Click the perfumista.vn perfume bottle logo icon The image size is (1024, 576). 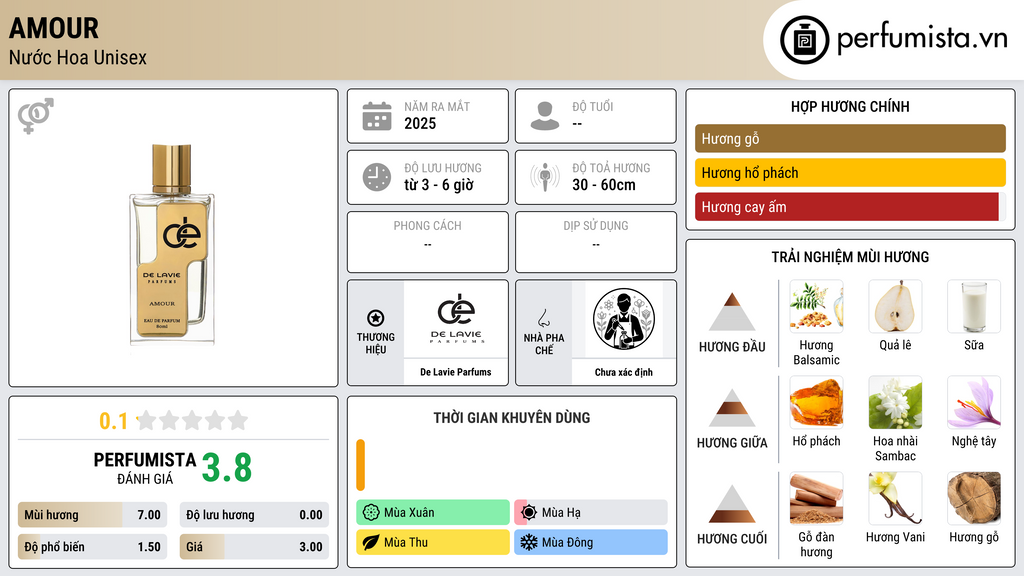tap(804, 40)
